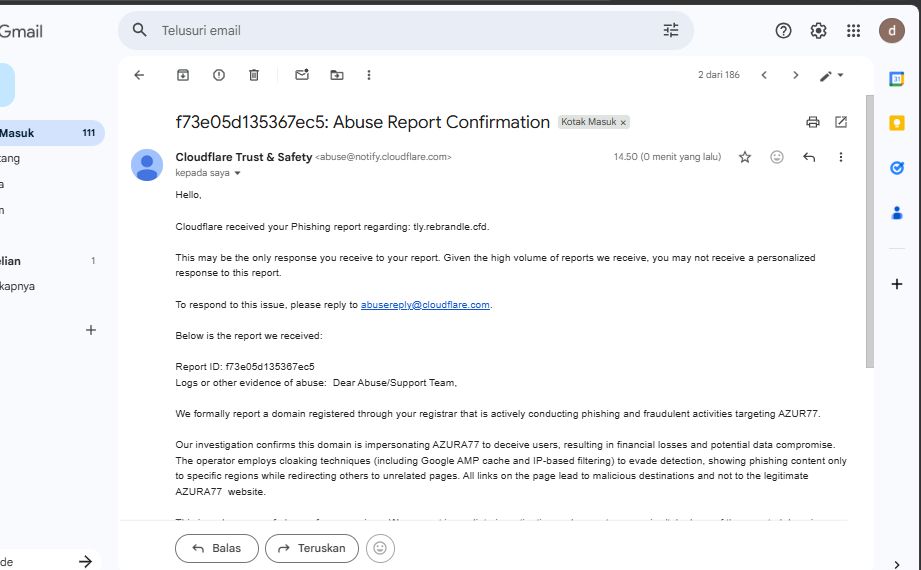Viewport: 921px width, 570px height.
Task: Remove the Kotak Masuk label
Action: coord(623,122)
